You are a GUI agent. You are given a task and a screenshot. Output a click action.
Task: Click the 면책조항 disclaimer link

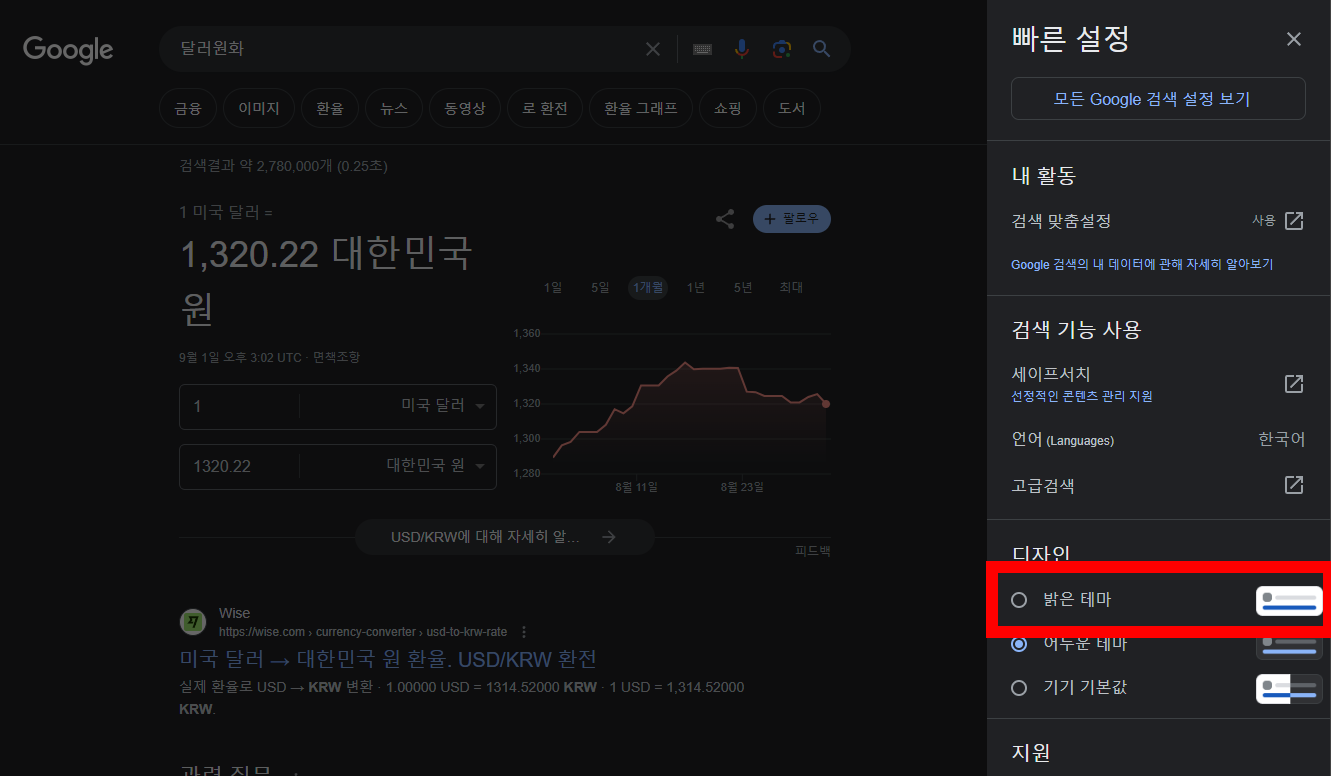tap(336, 357)
